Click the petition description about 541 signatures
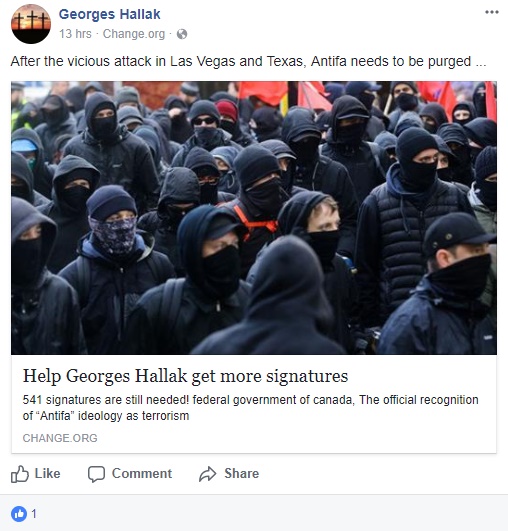The image size is (508, 531). (x=250, y=408)
